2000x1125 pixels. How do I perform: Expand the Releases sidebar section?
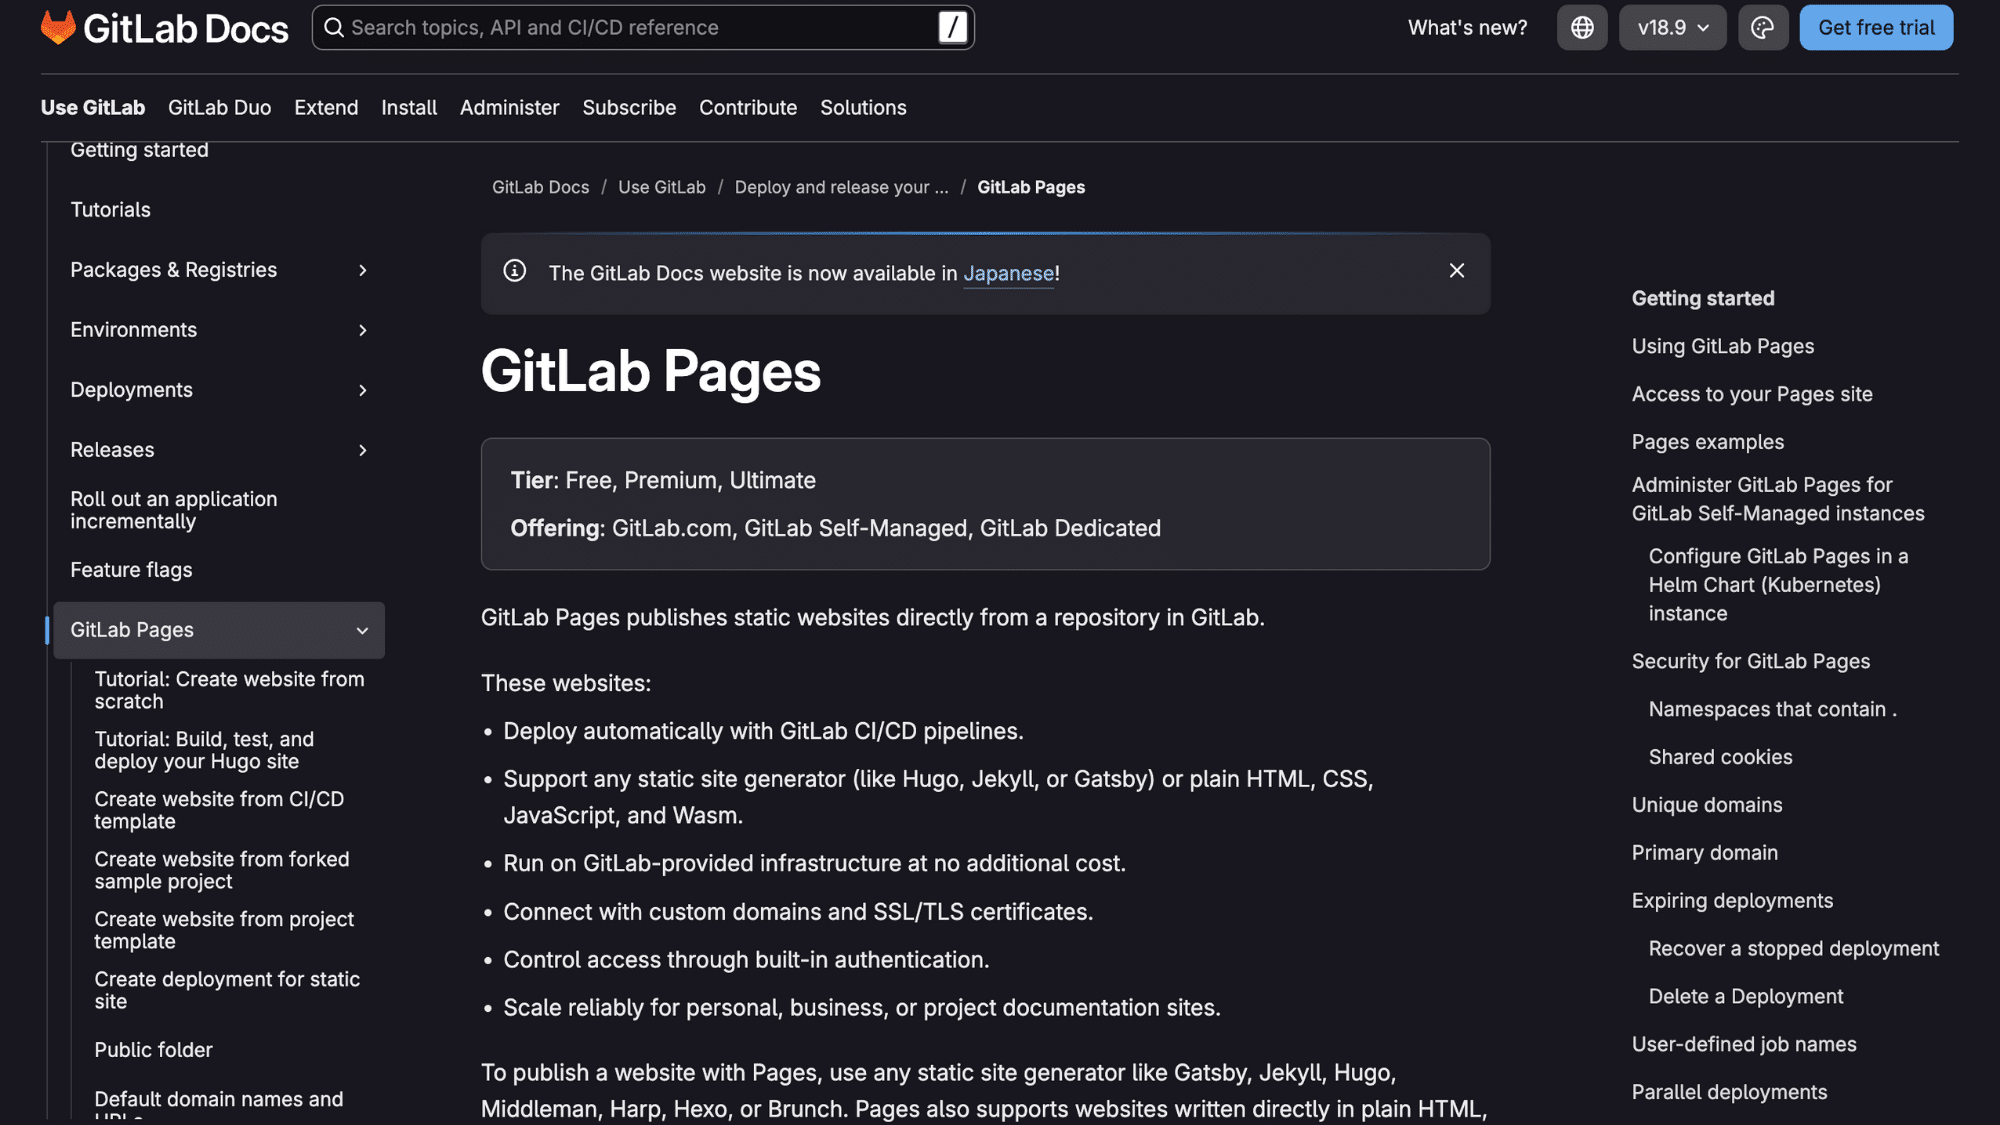click(x=362, y=450)
